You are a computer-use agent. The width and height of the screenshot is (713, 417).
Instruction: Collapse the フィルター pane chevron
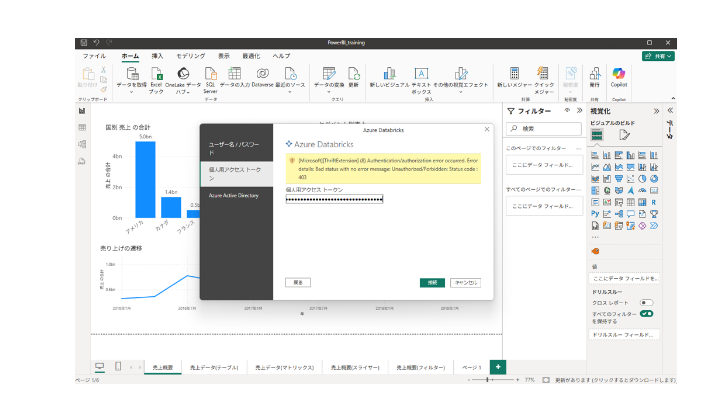click(x=579, y=111)
